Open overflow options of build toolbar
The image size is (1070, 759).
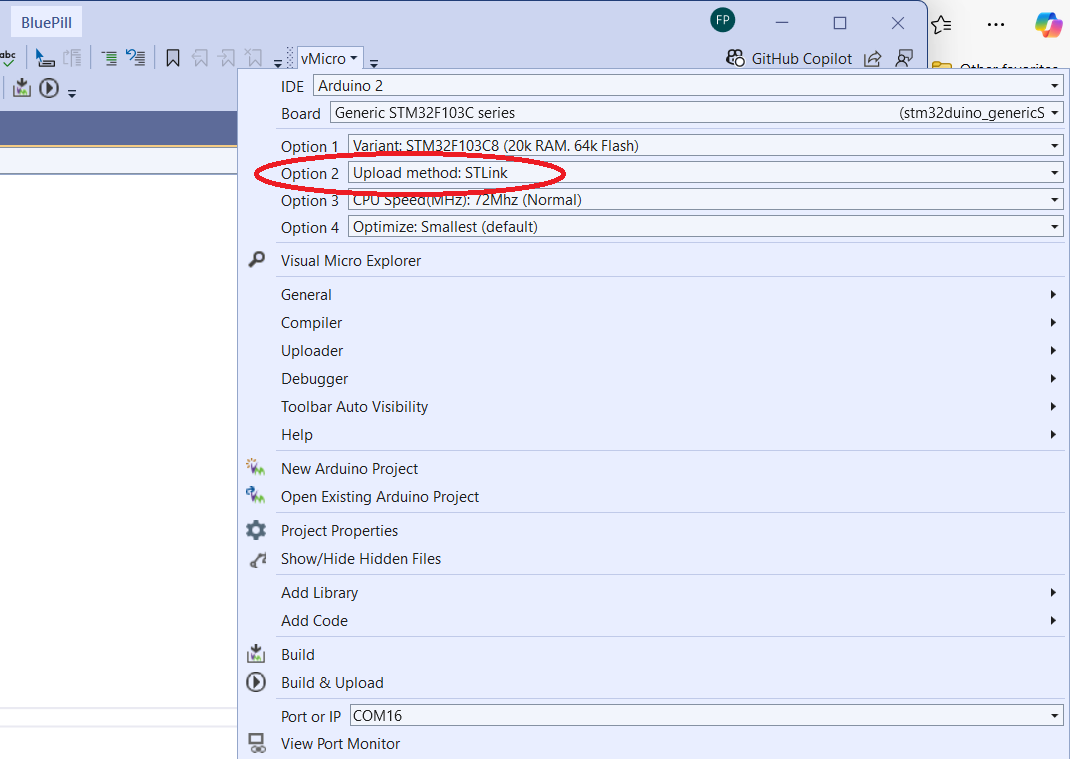pos(72,93)
